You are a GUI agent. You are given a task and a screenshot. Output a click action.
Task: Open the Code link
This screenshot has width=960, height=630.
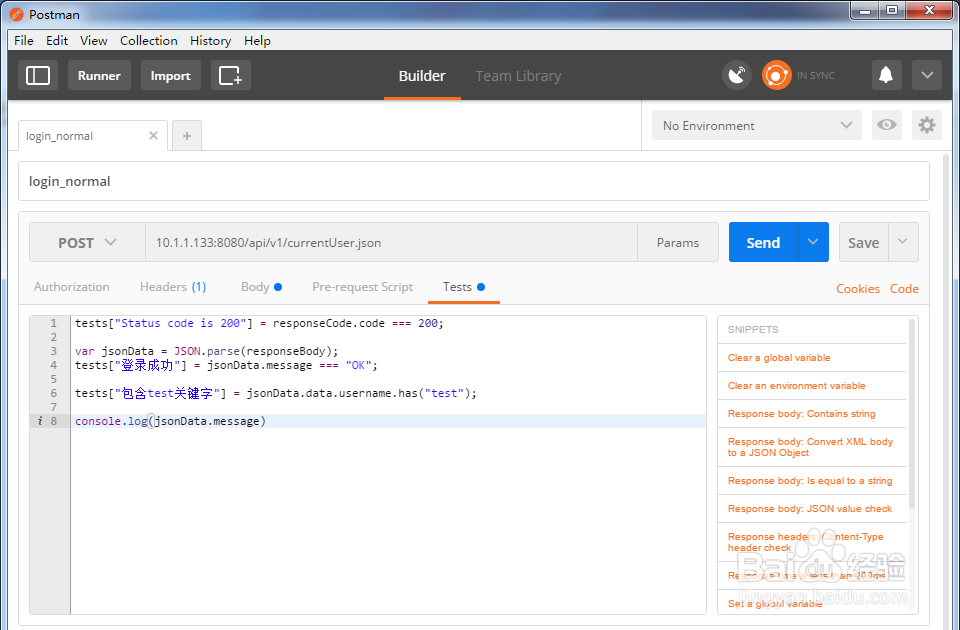pyautogui.click(x=904, y=288)
